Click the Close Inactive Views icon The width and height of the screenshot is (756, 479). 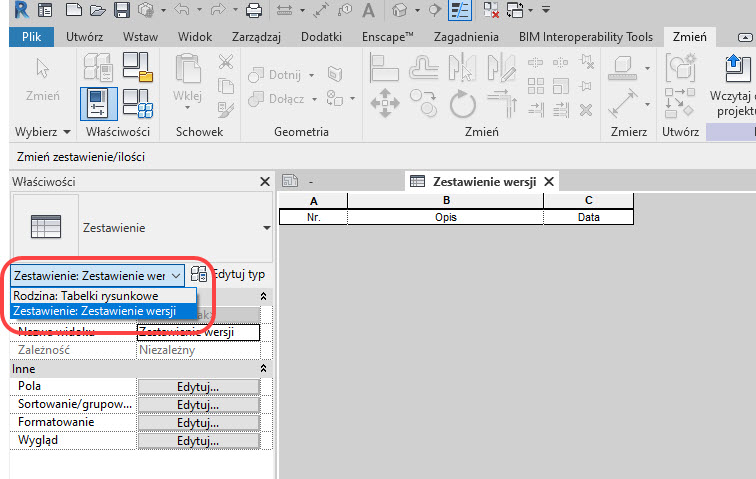(x=491, y=11)
